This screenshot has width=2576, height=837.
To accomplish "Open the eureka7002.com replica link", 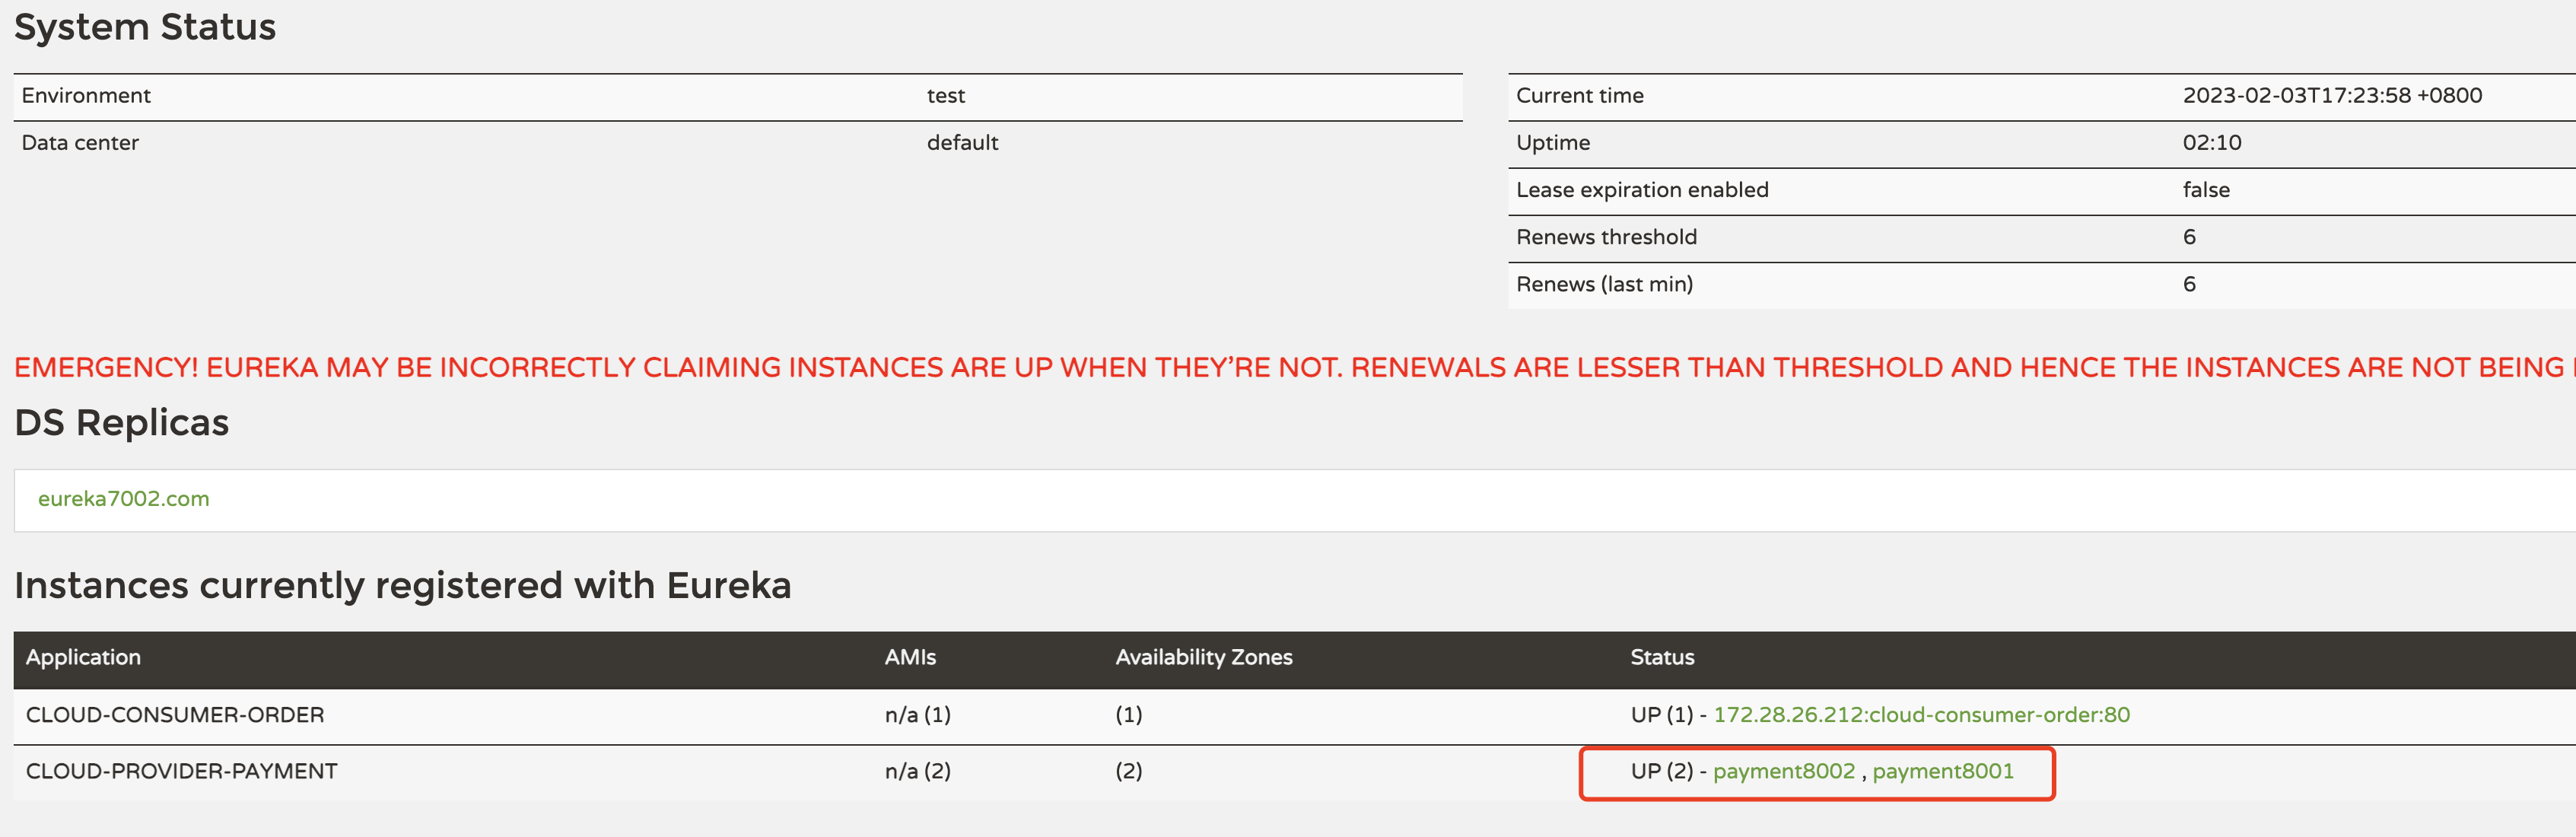I will 123,499.
